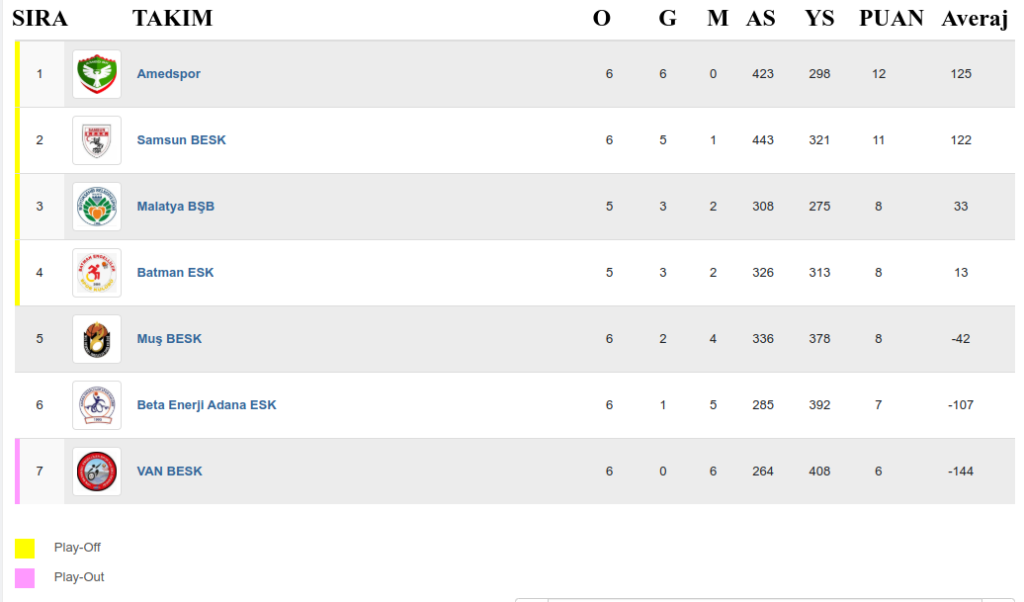Click the pink Play-Out legend swatch
The image size is (1024, 602).
tap(25, 577)
